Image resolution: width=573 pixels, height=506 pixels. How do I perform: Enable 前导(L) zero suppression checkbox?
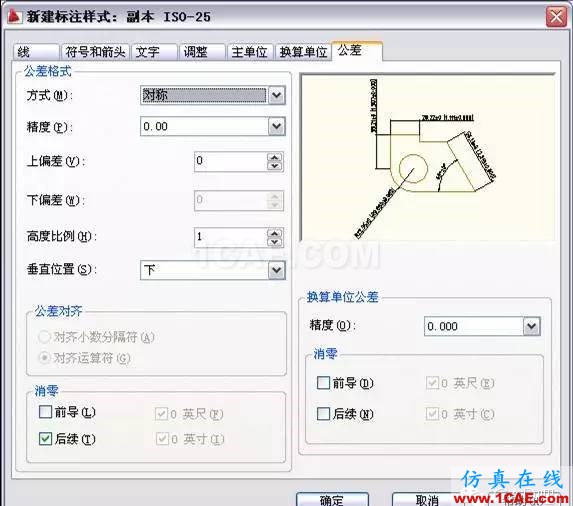[45, 412]
